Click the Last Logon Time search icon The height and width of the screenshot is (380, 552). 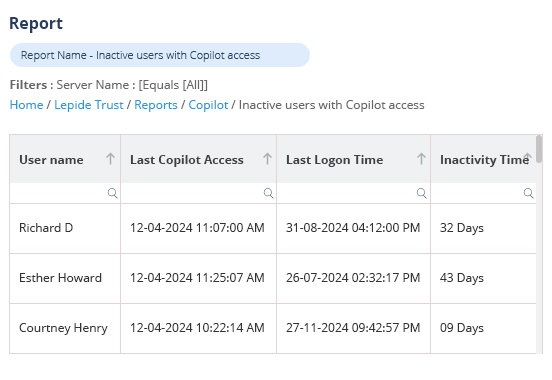pos(422,193)
